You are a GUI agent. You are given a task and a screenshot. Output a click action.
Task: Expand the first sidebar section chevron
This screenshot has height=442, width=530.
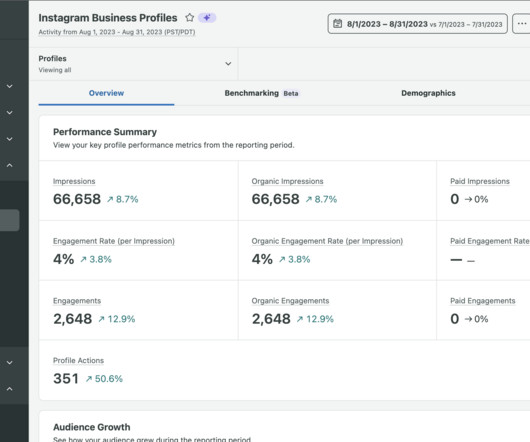coord(9,86)
